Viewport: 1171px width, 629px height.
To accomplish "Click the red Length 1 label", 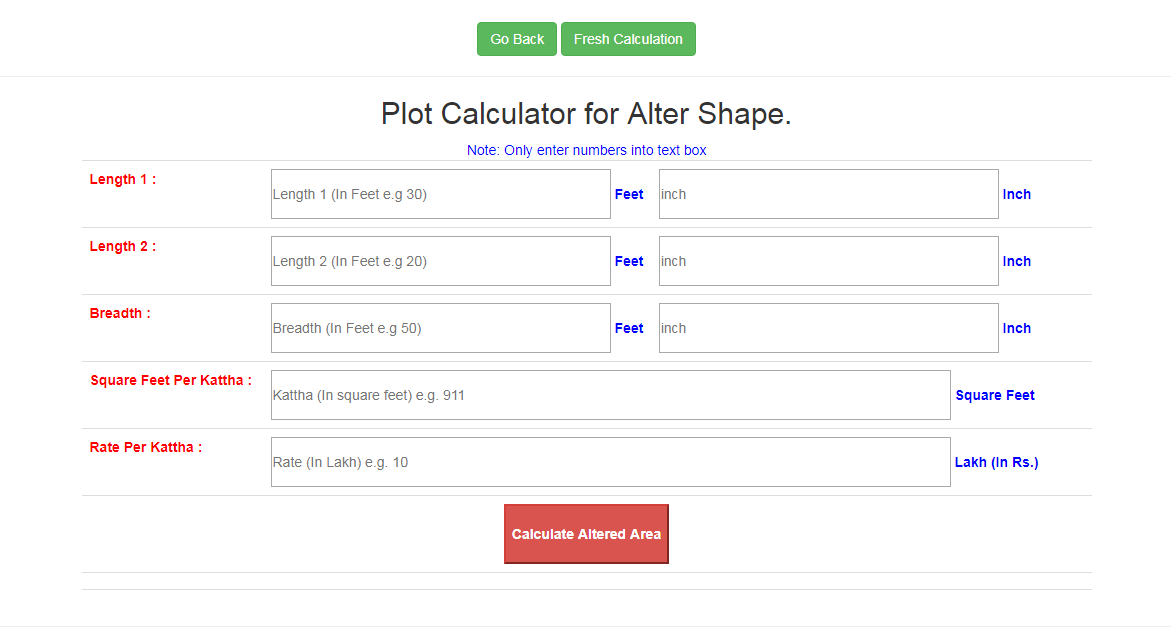I will click(x=123, y=179).
